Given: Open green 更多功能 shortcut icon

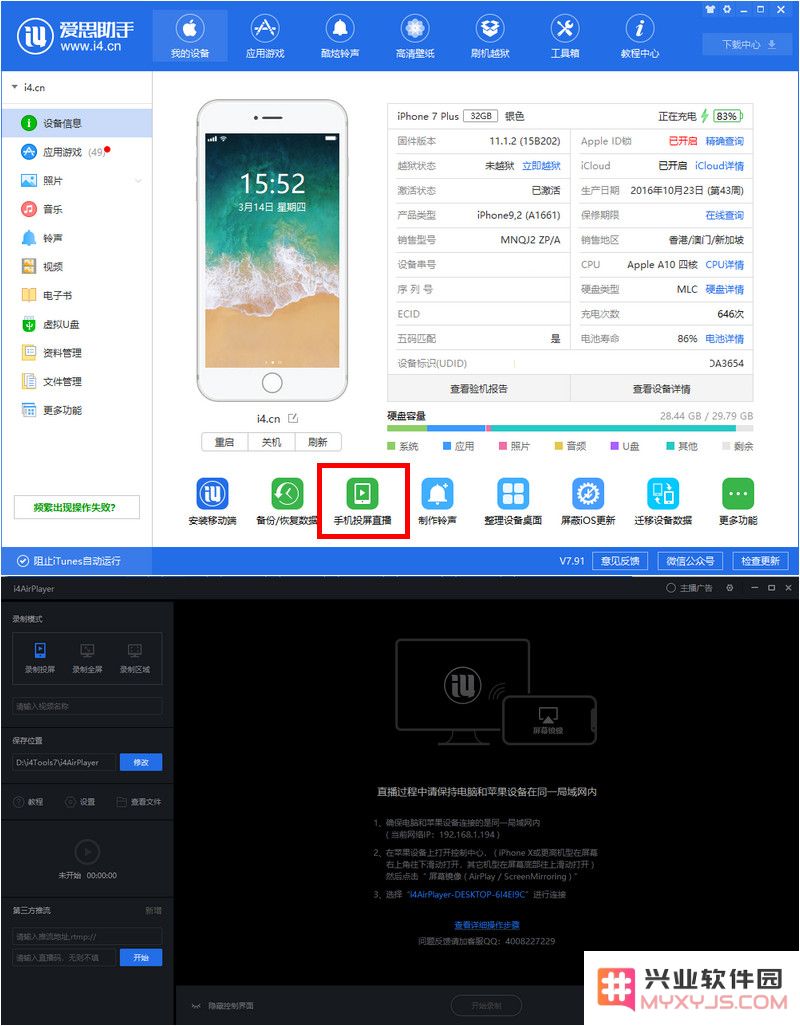Looking at the screenshot, I should 738,494.
